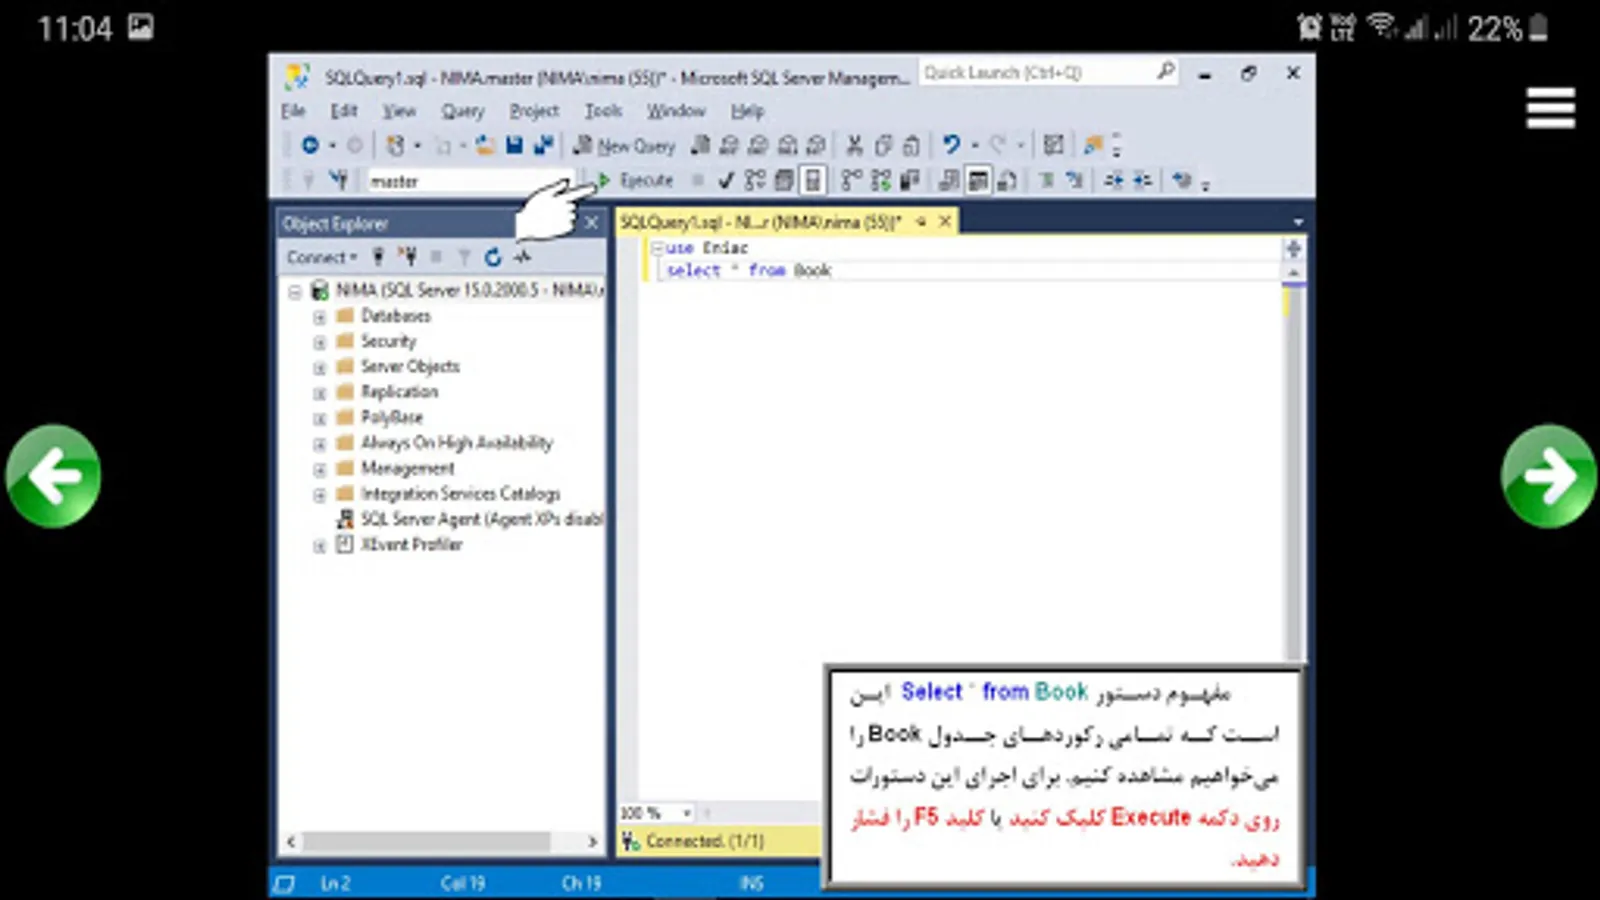The height and width of the screenshot is (900, 1600).
Task: Open the Edit menu
Action: coord(344,111)
